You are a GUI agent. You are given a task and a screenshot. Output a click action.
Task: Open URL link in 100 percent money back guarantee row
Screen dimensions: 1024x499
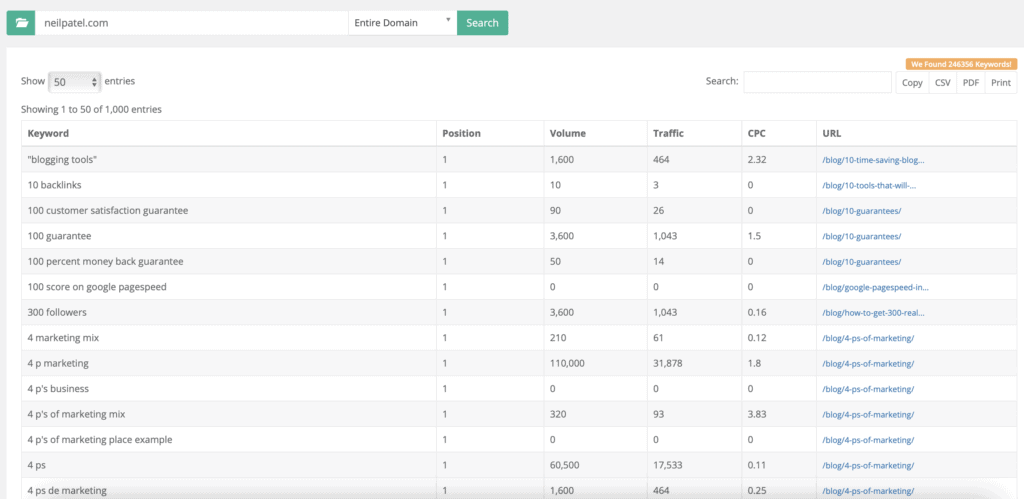(x=861, y=261)
